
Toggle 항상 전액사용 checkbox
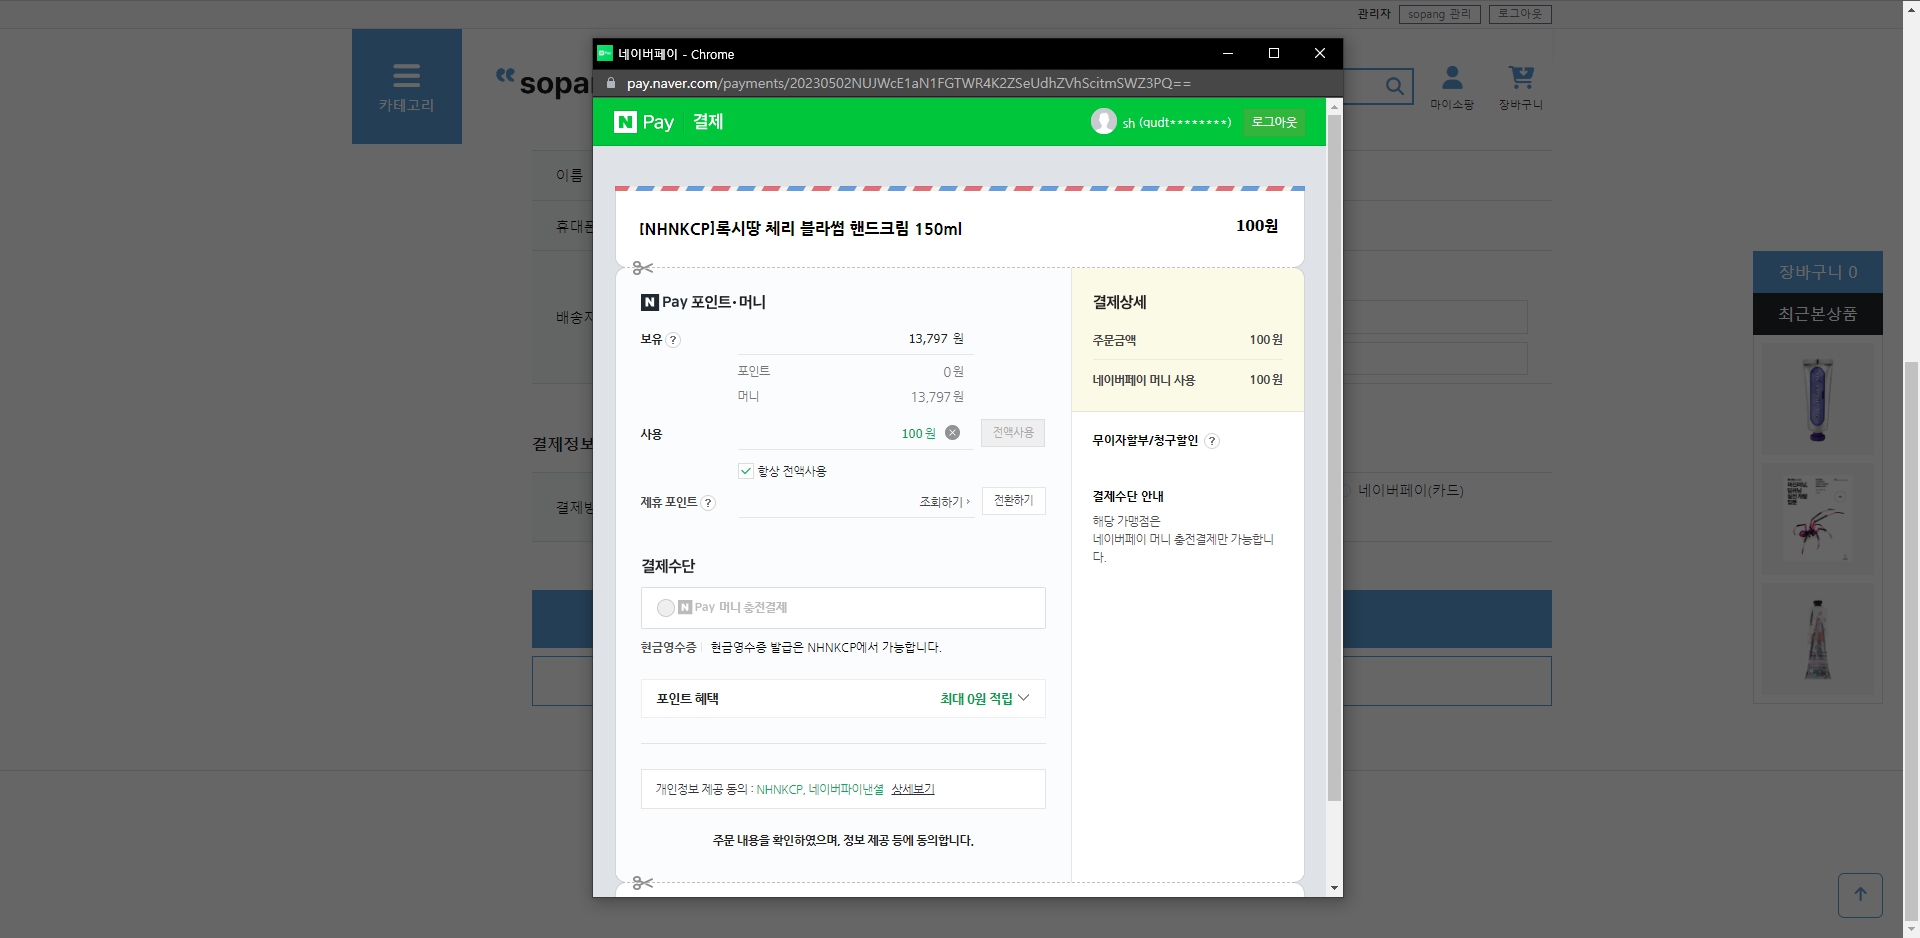(746, 471)
